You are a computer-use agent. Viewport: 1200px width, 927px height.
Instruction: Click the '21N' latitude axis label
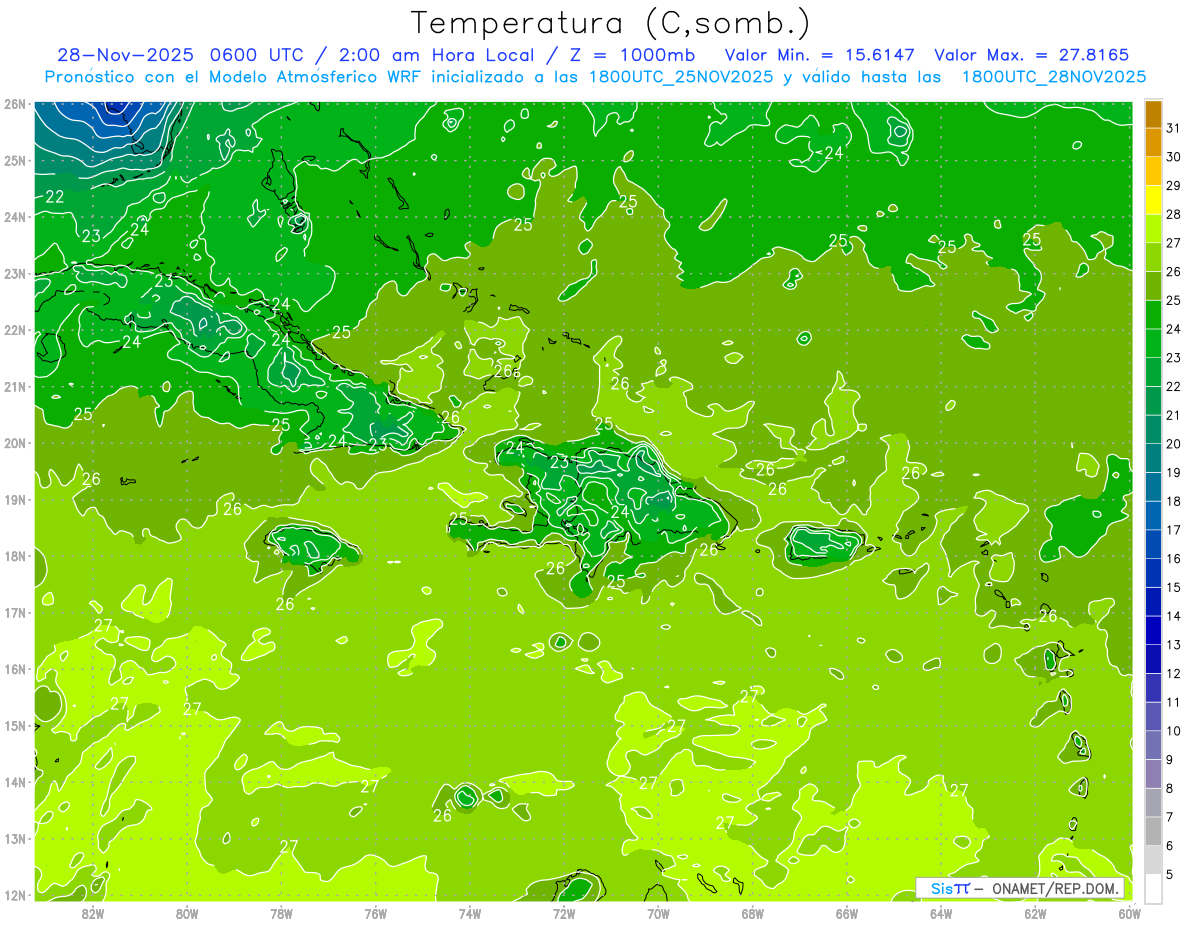click(x=15, y=386)
